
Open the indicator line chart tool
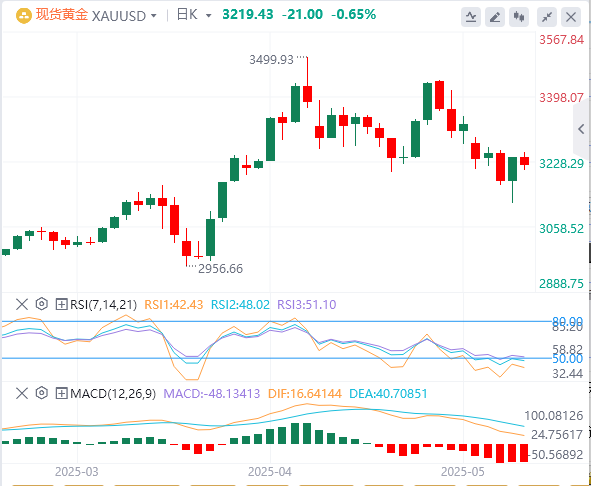click(x=471, y=17)
